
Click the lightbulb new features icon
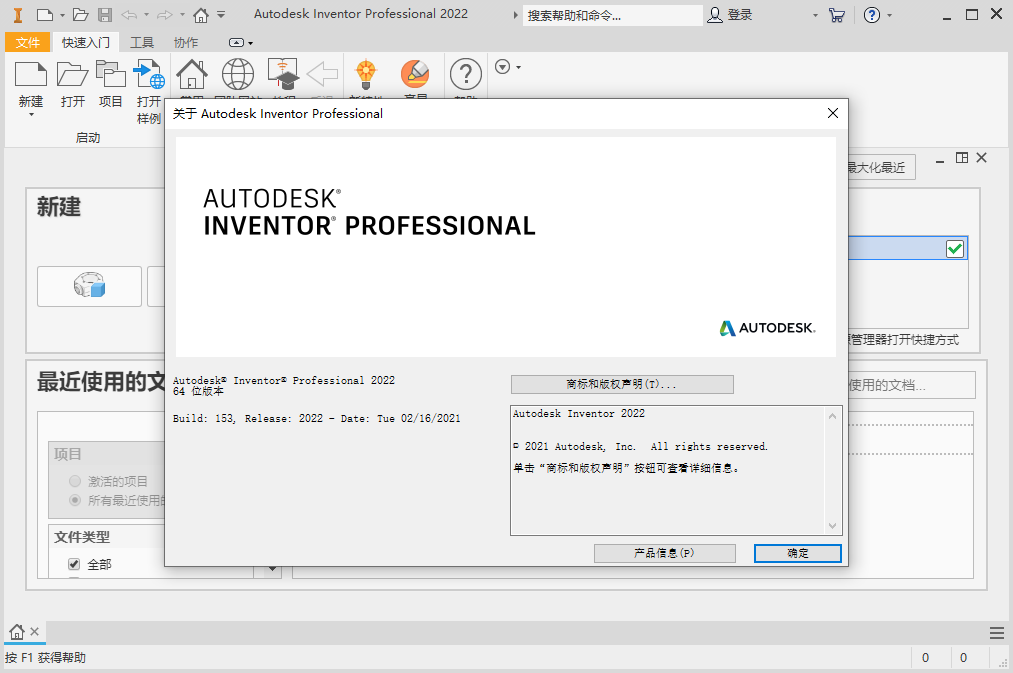[366, 74]
